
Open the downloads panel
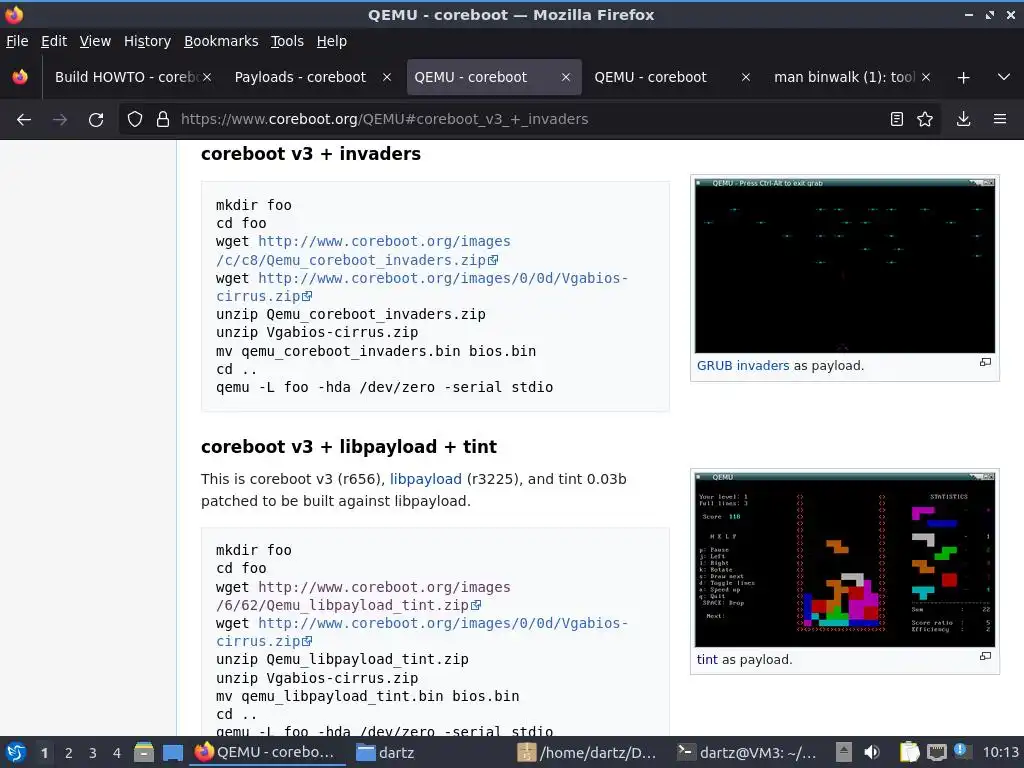pyautogui.click(x=963, y=119)
